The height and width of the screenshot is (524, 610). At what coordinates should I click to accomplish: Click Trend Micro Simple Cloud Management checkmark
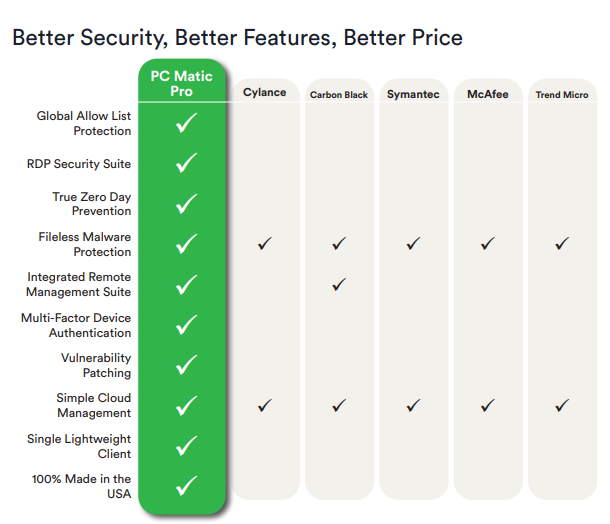562,405
